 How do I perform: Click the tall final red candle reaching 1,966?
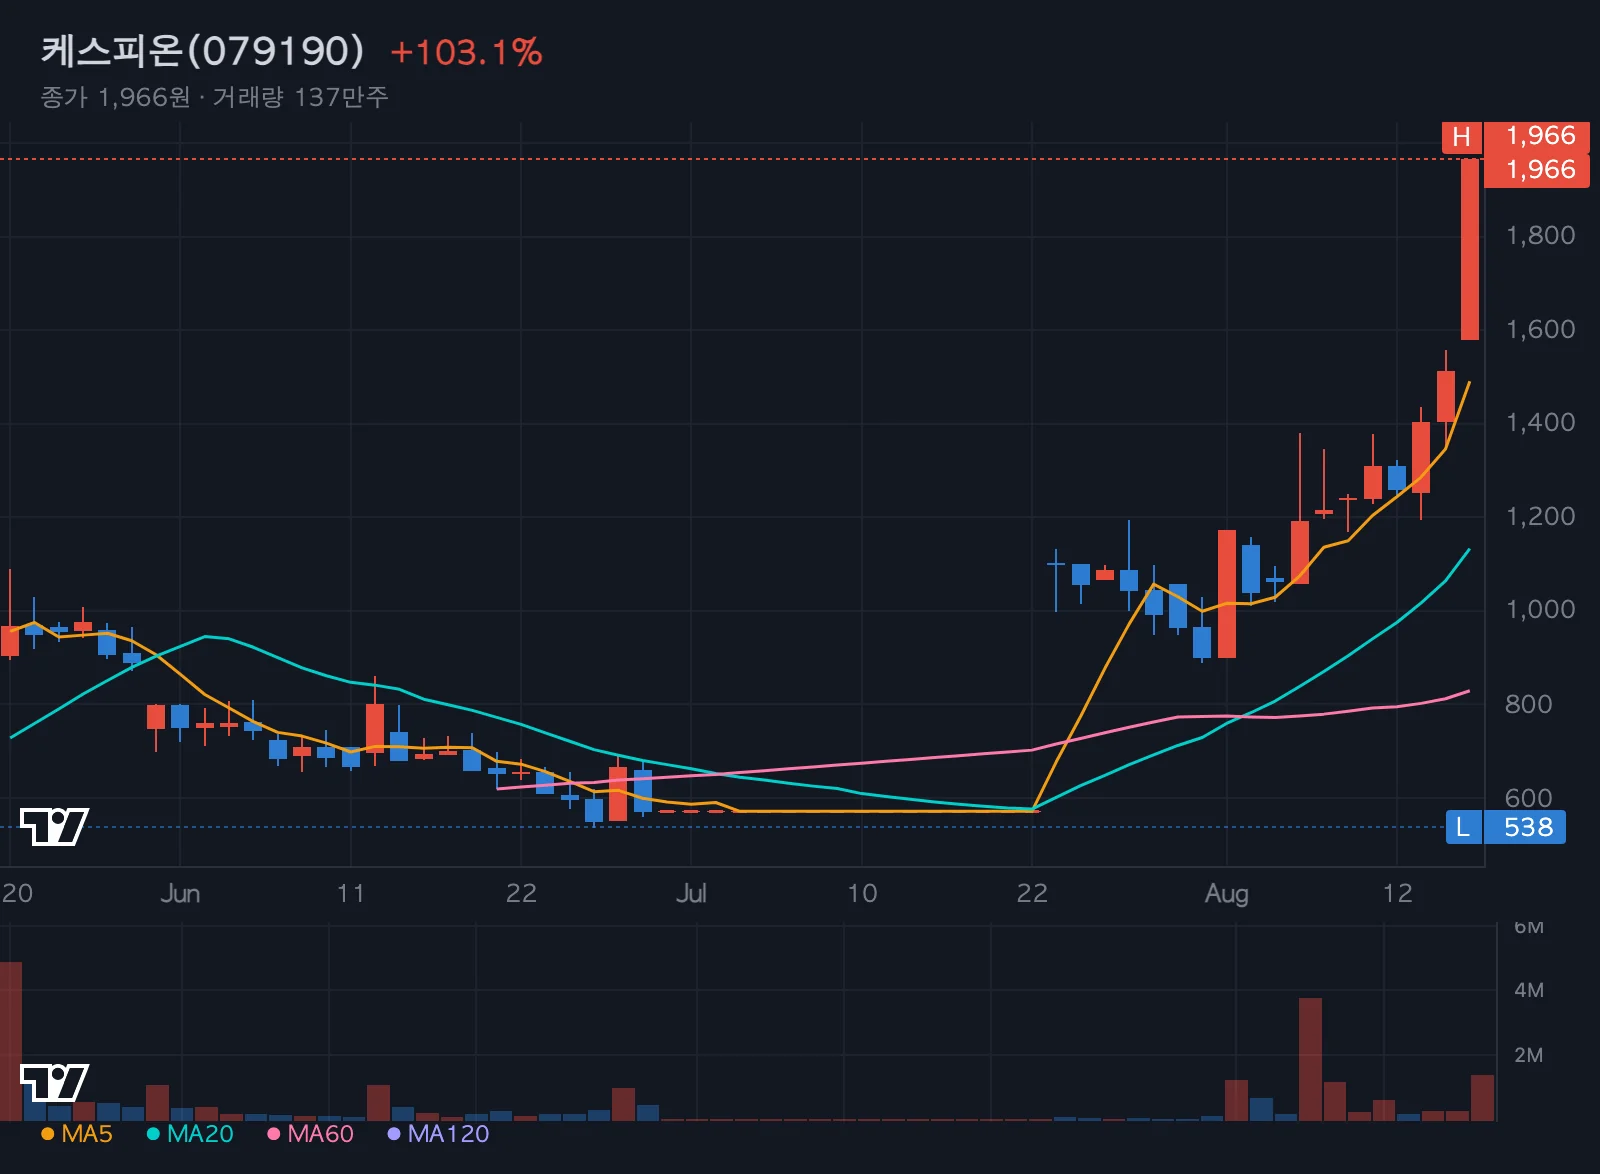coord(1470,249)
